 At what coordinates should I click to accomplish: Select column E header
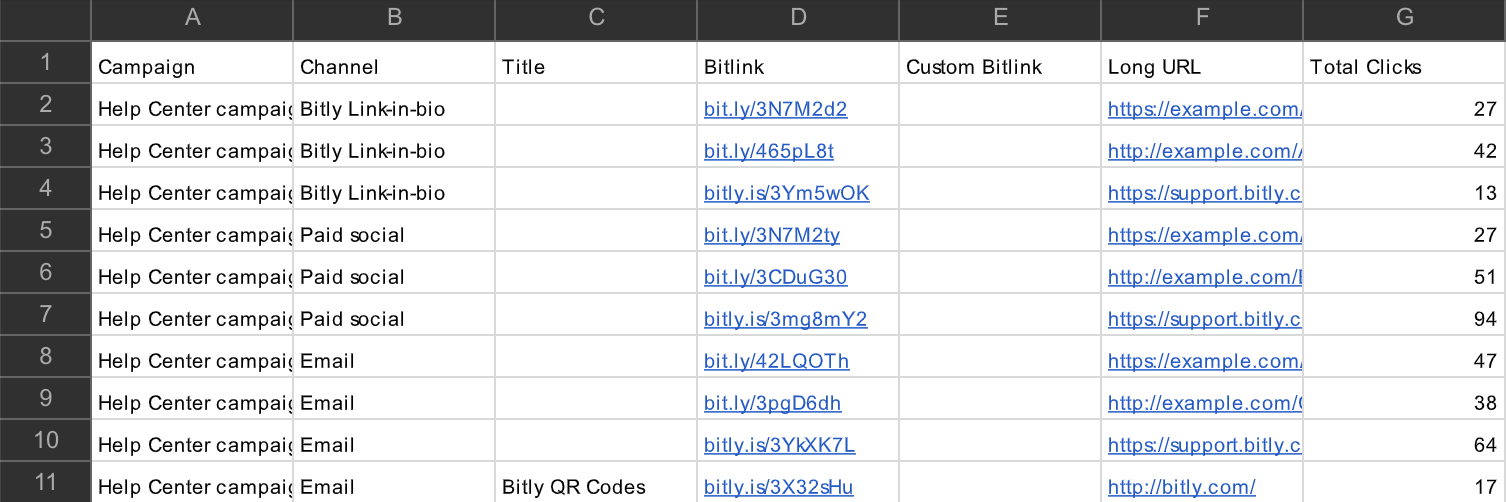[999, 20]
